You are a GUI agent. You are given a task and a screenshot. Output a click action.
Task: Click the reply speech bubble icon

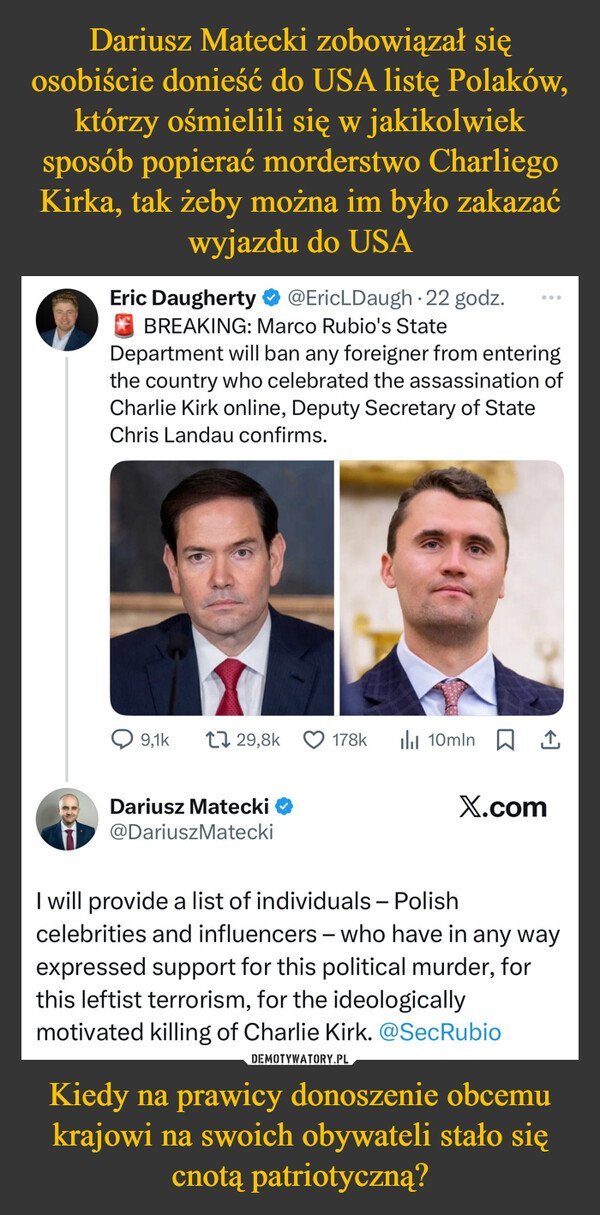[x=122, y=740]
